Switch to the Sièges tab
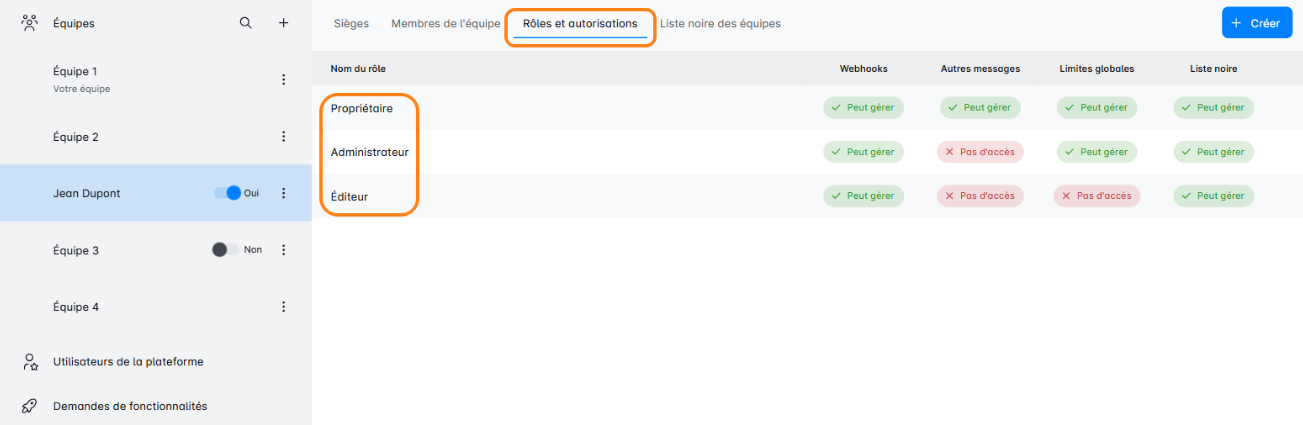This screenshot has width=1303, height=425. tap(348, 23)
